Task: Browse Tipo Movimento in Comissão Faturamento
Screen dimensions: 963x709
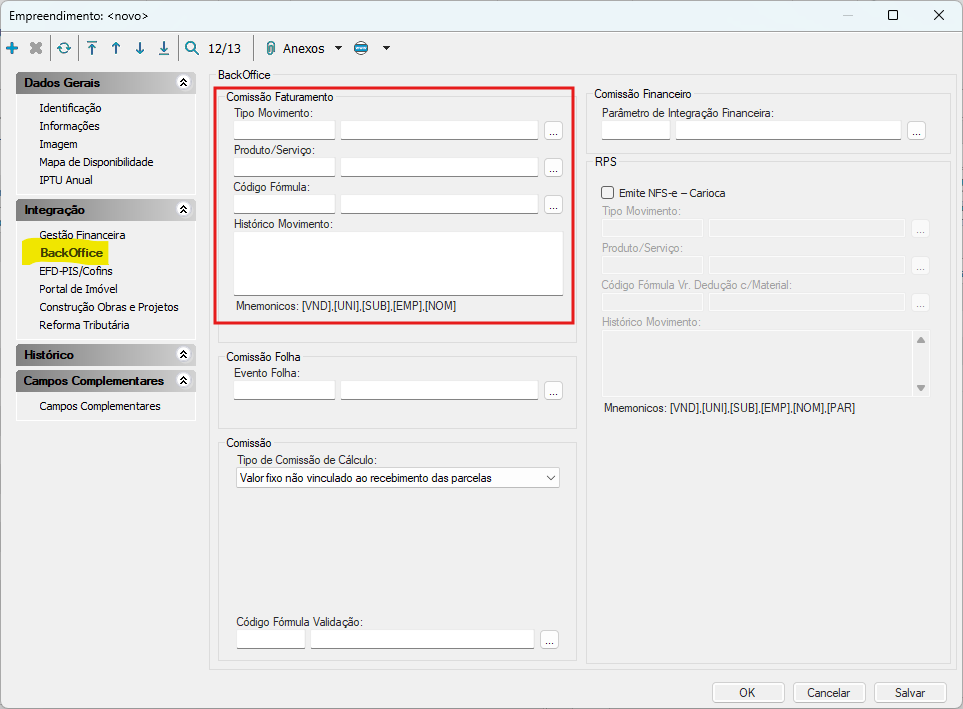Action: [553, 131]
